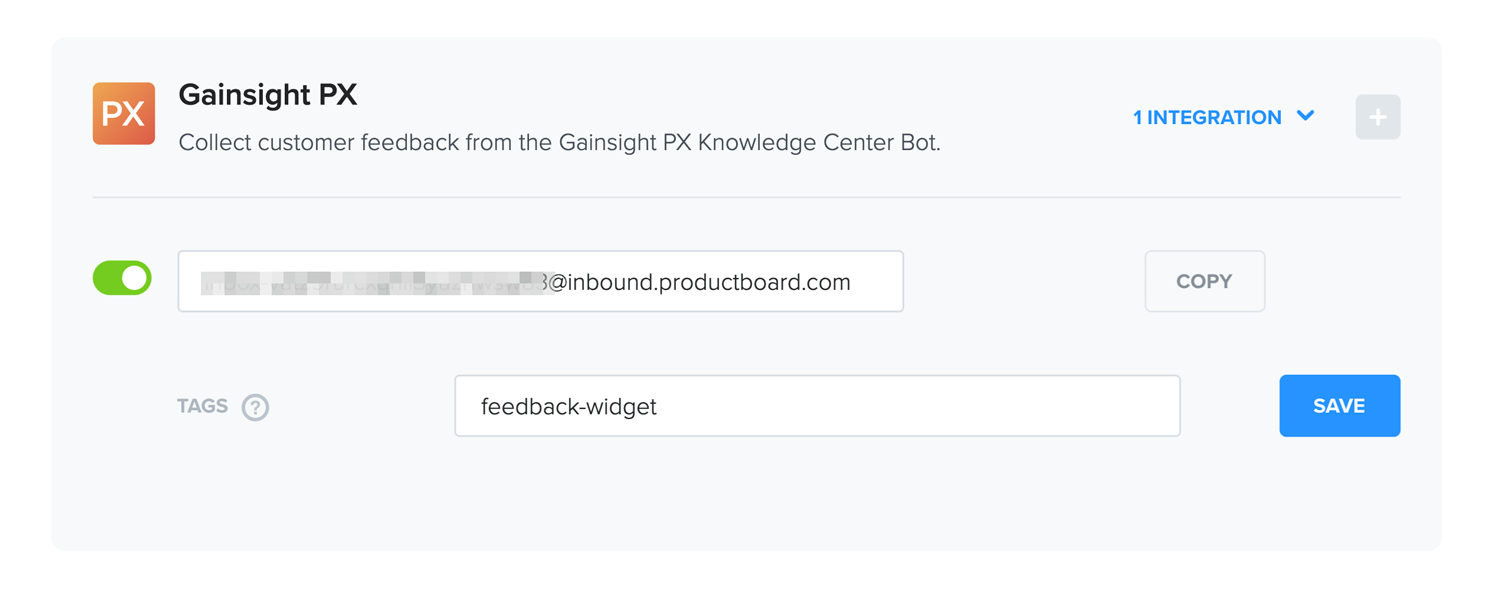Place cursor after the feedback-widget text

coord(659,407)
